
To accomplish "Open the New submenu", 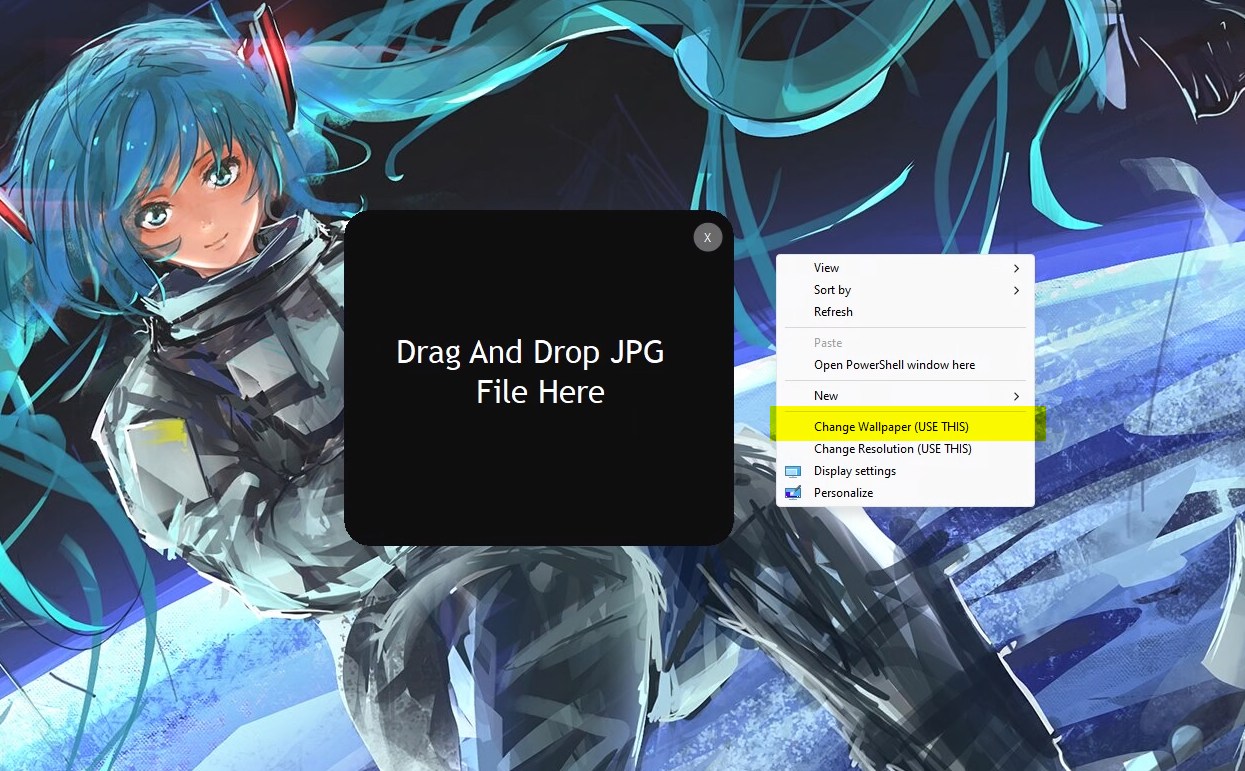I will point(905,396).
